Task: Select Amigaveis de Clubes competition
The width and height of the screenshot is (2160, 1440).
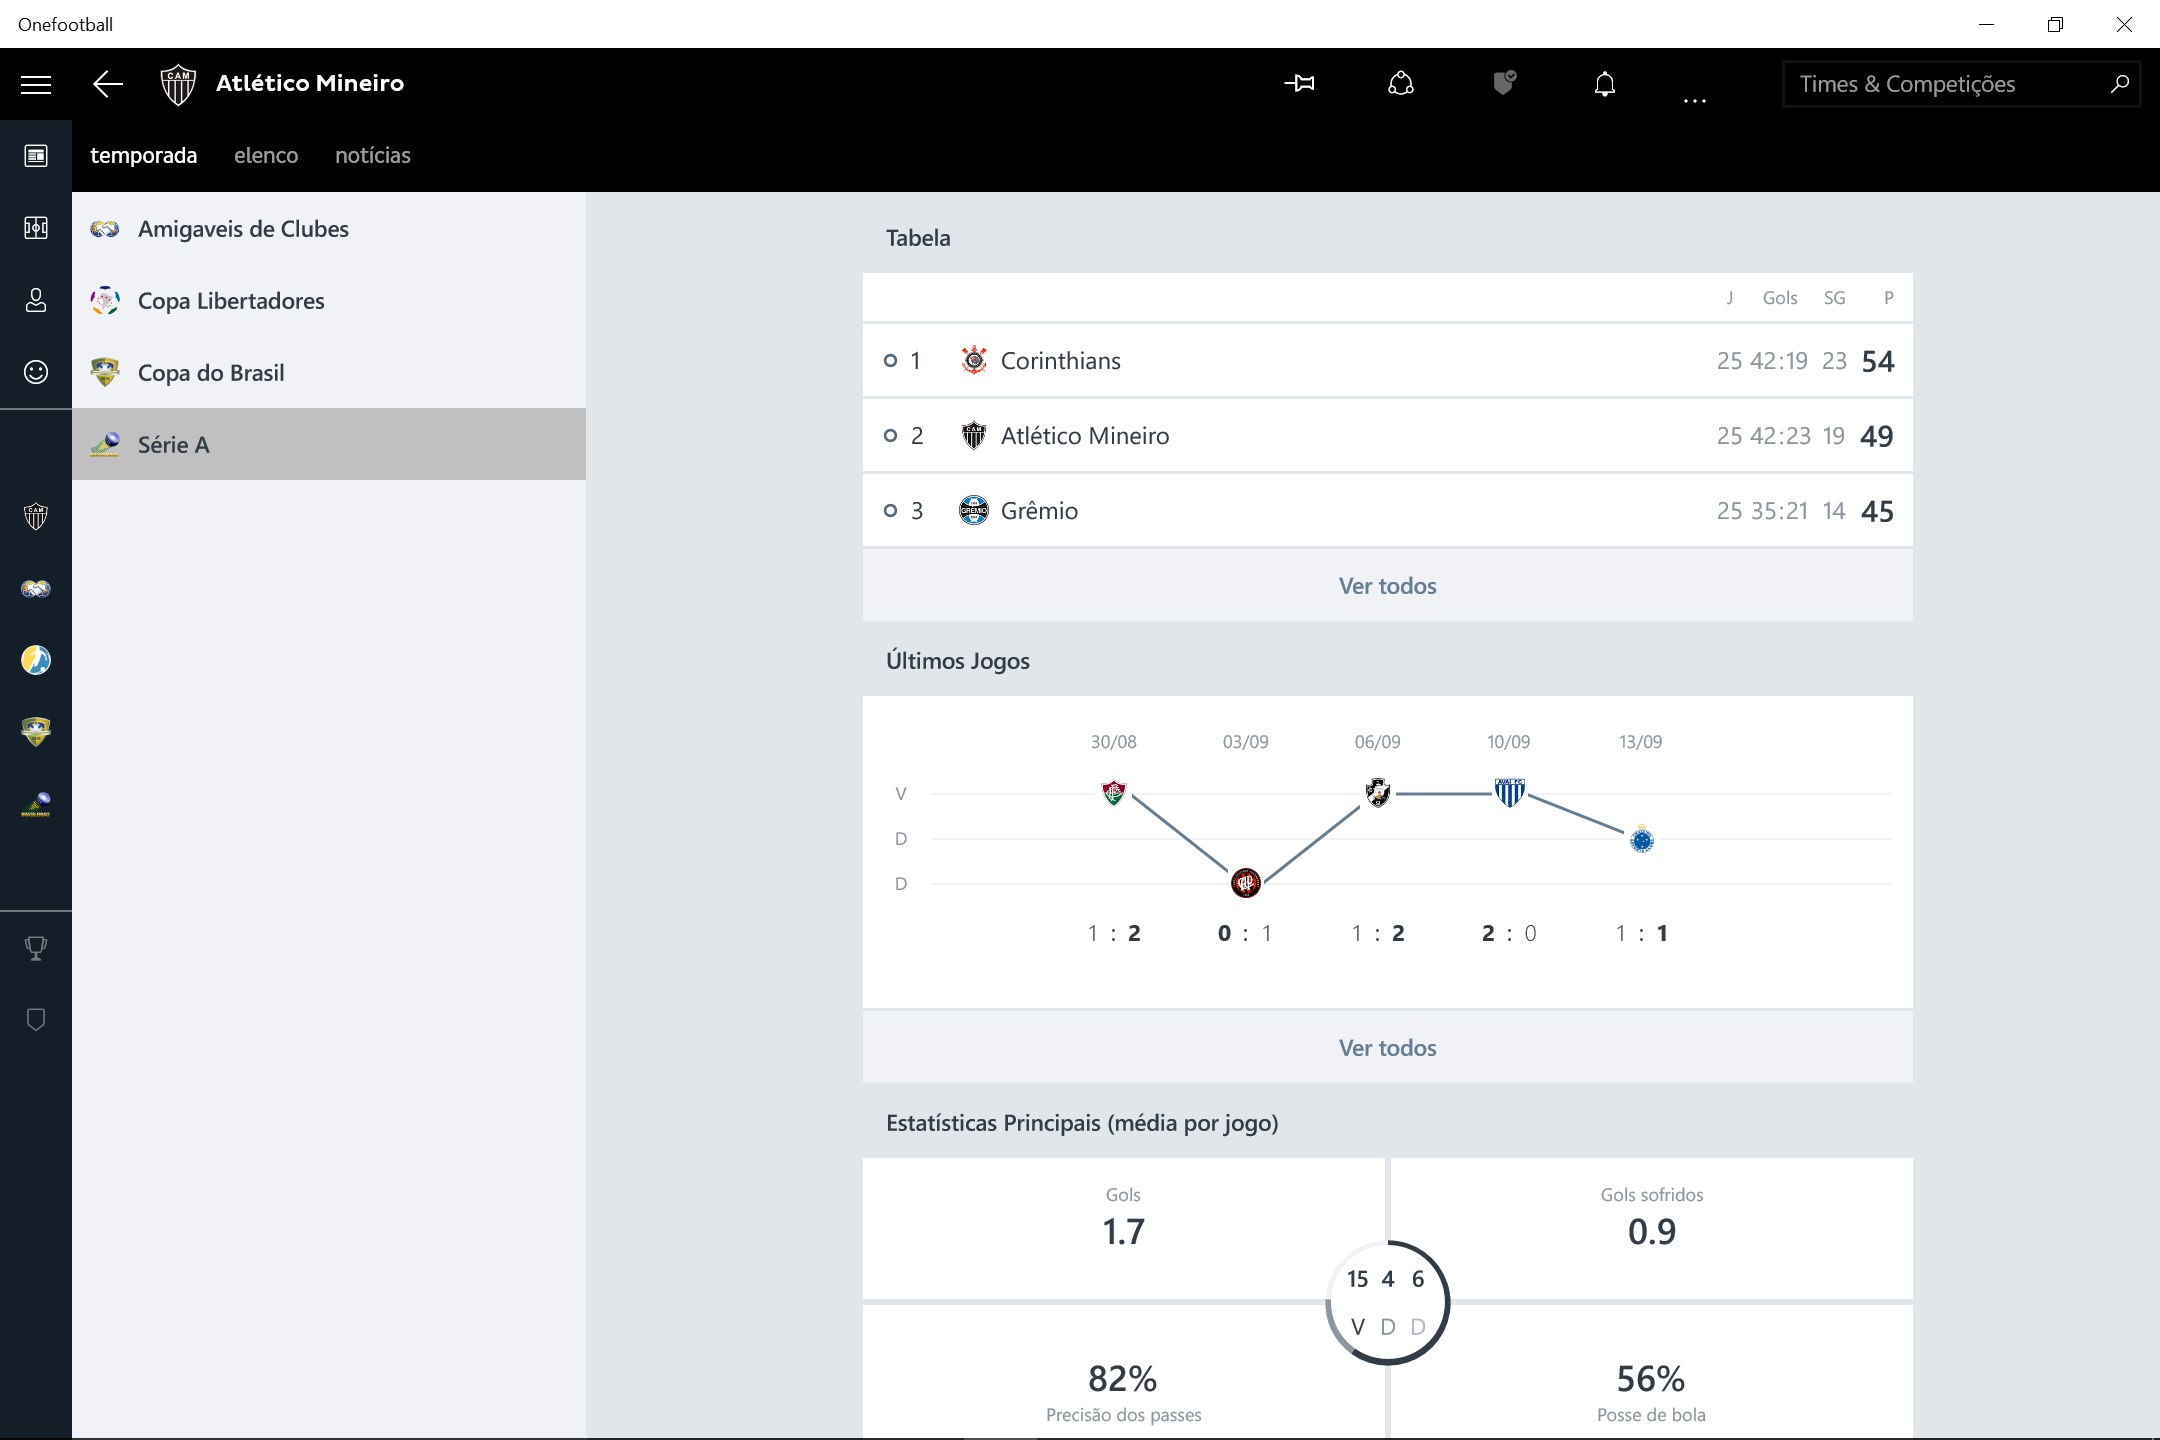Action: click(329, 228)
